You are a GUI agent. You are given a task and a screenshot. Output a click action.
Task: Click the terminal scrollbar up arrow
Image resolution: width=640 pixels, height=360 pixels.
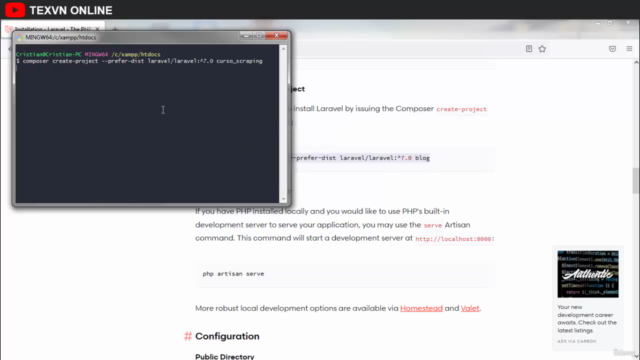coord(283,49)
